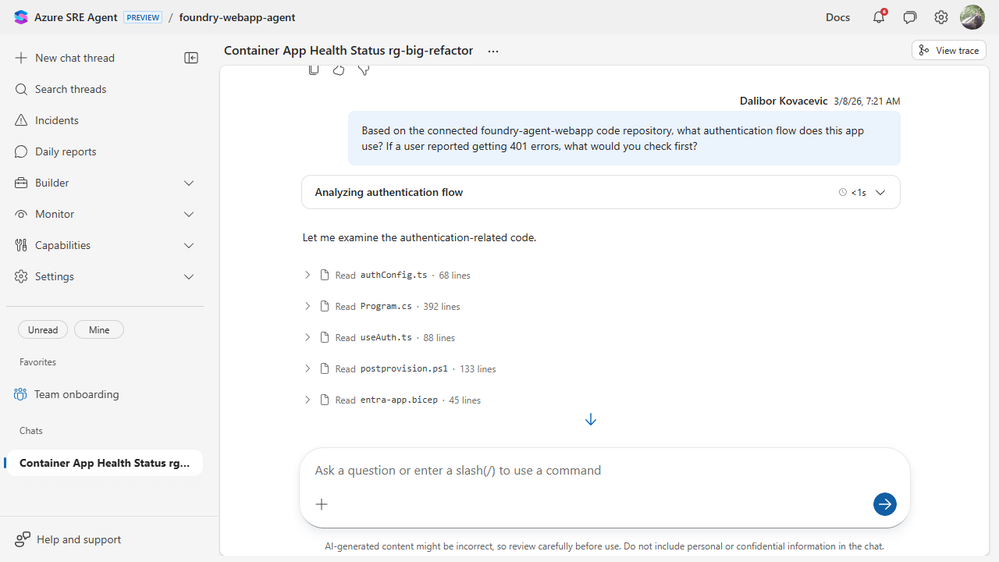Click the file icon beside entra-app.bicep
The width and height of the screenshot is (999, 562).
324,400
